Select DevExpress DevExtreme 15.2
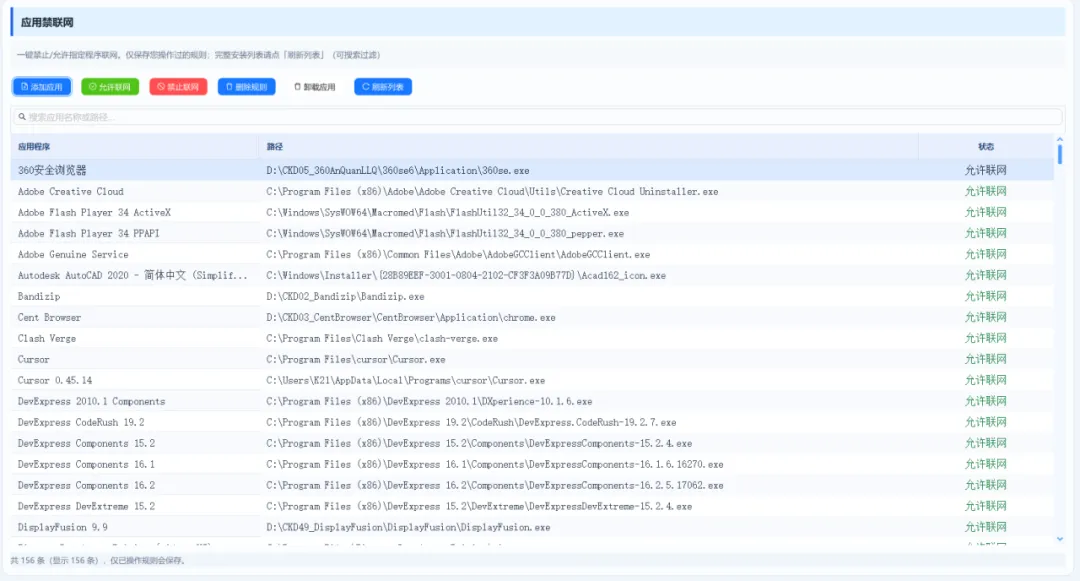 click(x=86, y=507)
